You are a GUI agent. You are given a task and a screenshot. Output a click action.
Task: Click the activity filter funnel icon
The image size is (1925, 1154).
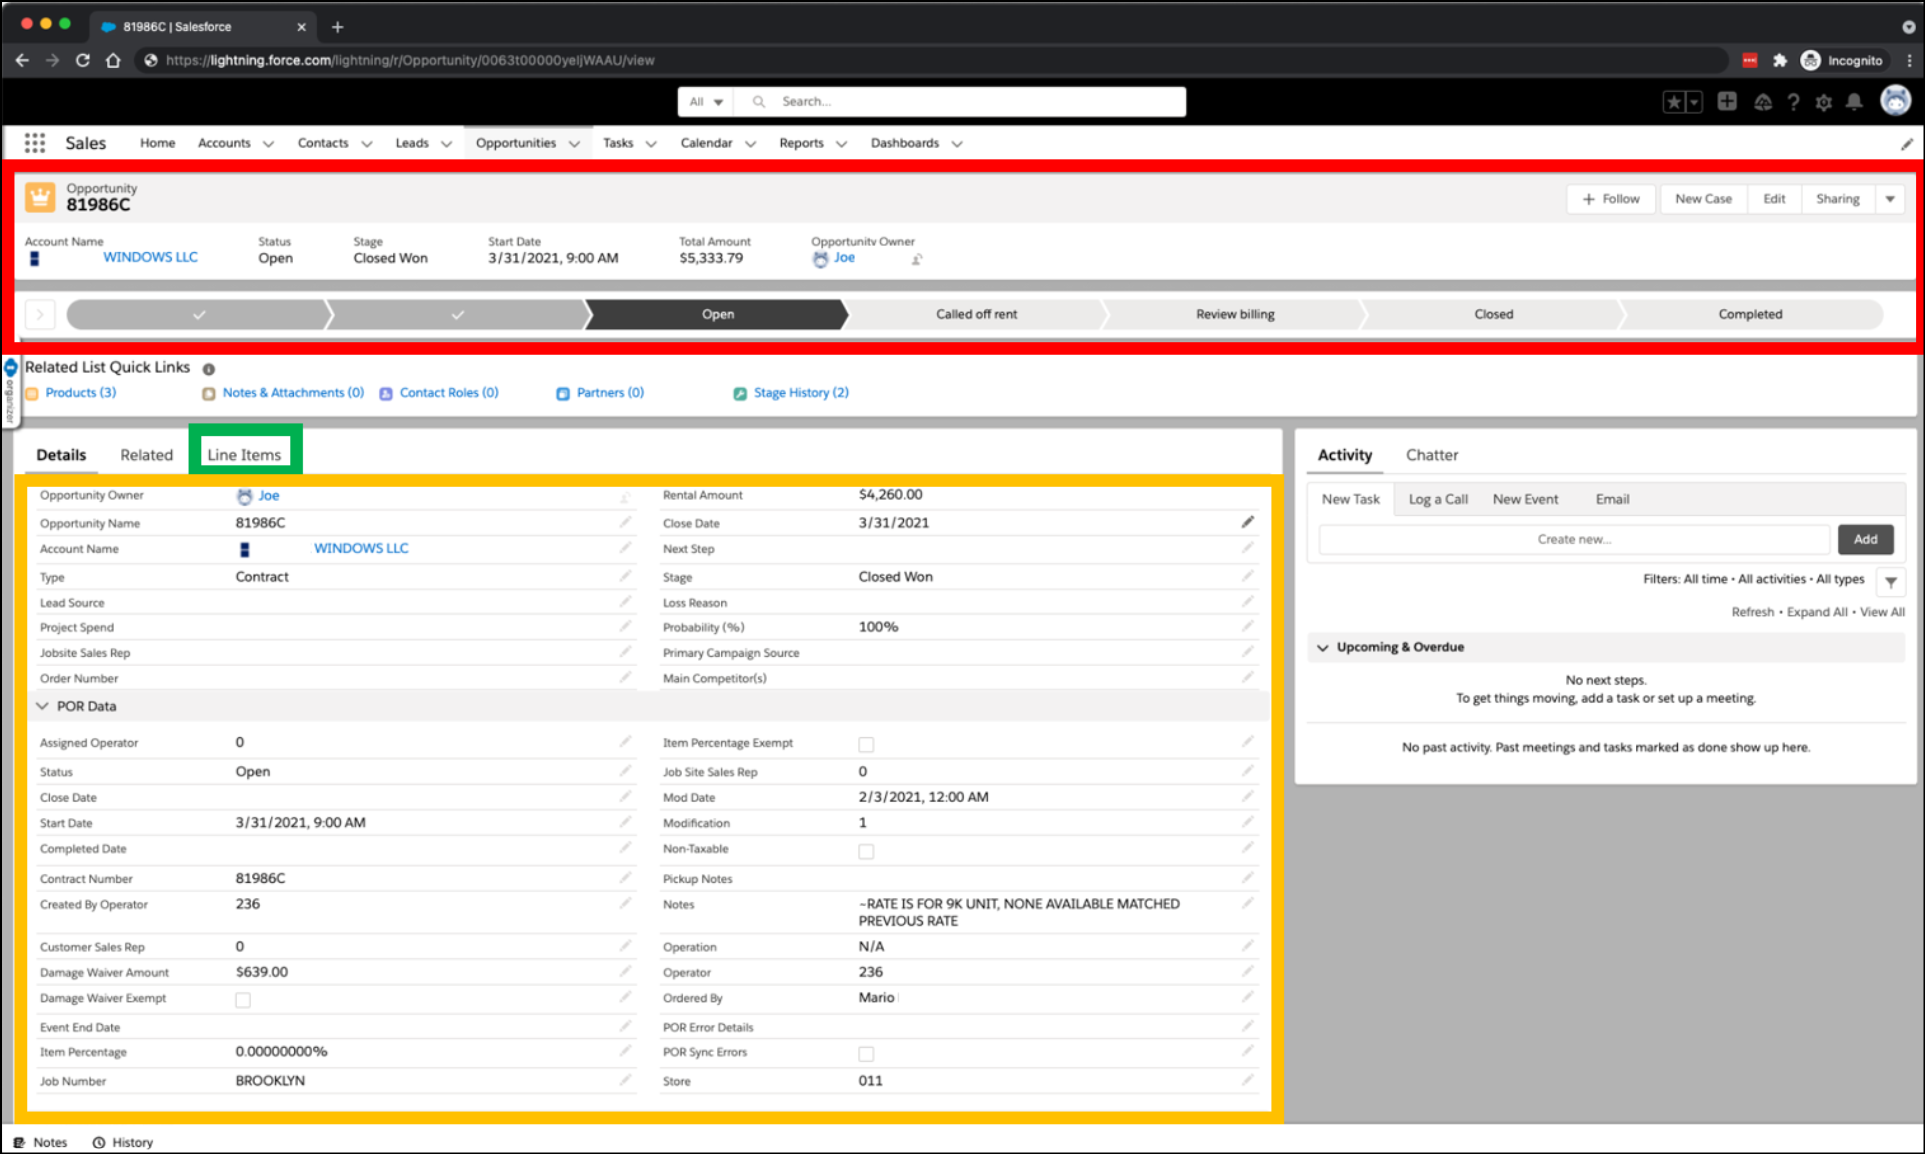click(1891, 581)
